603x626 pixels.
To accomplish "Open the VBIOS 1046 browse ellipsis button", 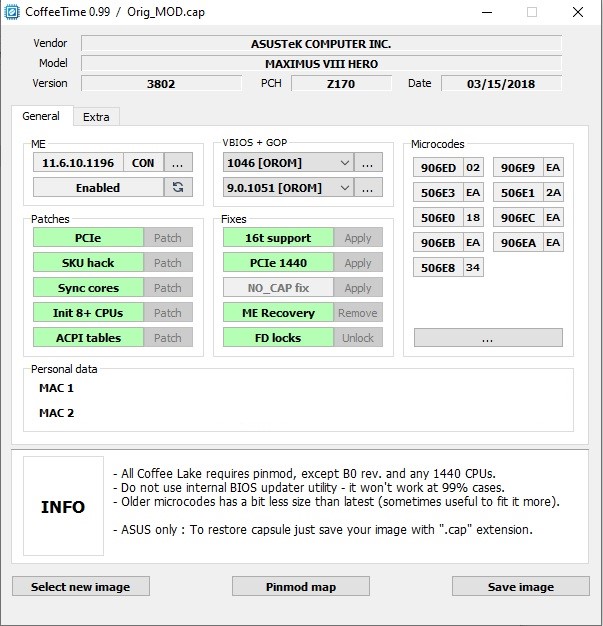I will pos(368,162).
